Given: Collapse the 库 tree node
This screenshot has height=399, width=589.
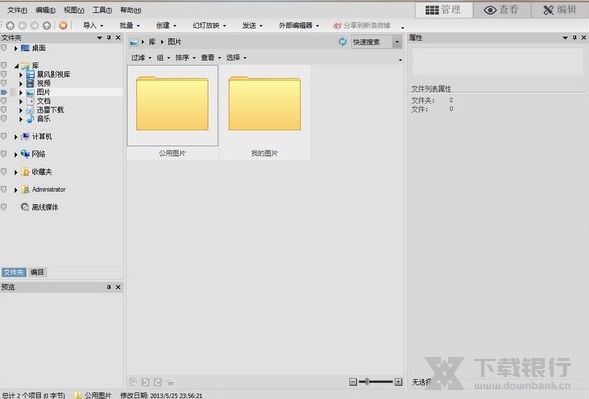Looking at the screenshot, I should (17, 66).
